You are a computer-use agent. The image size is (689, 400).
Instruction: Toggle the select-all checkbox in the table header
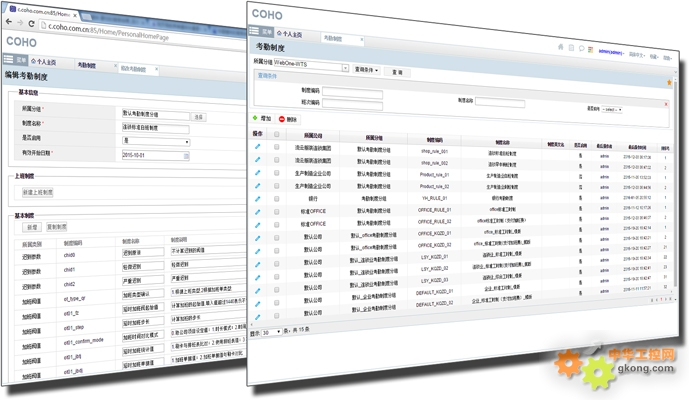[x=277, y=133]
